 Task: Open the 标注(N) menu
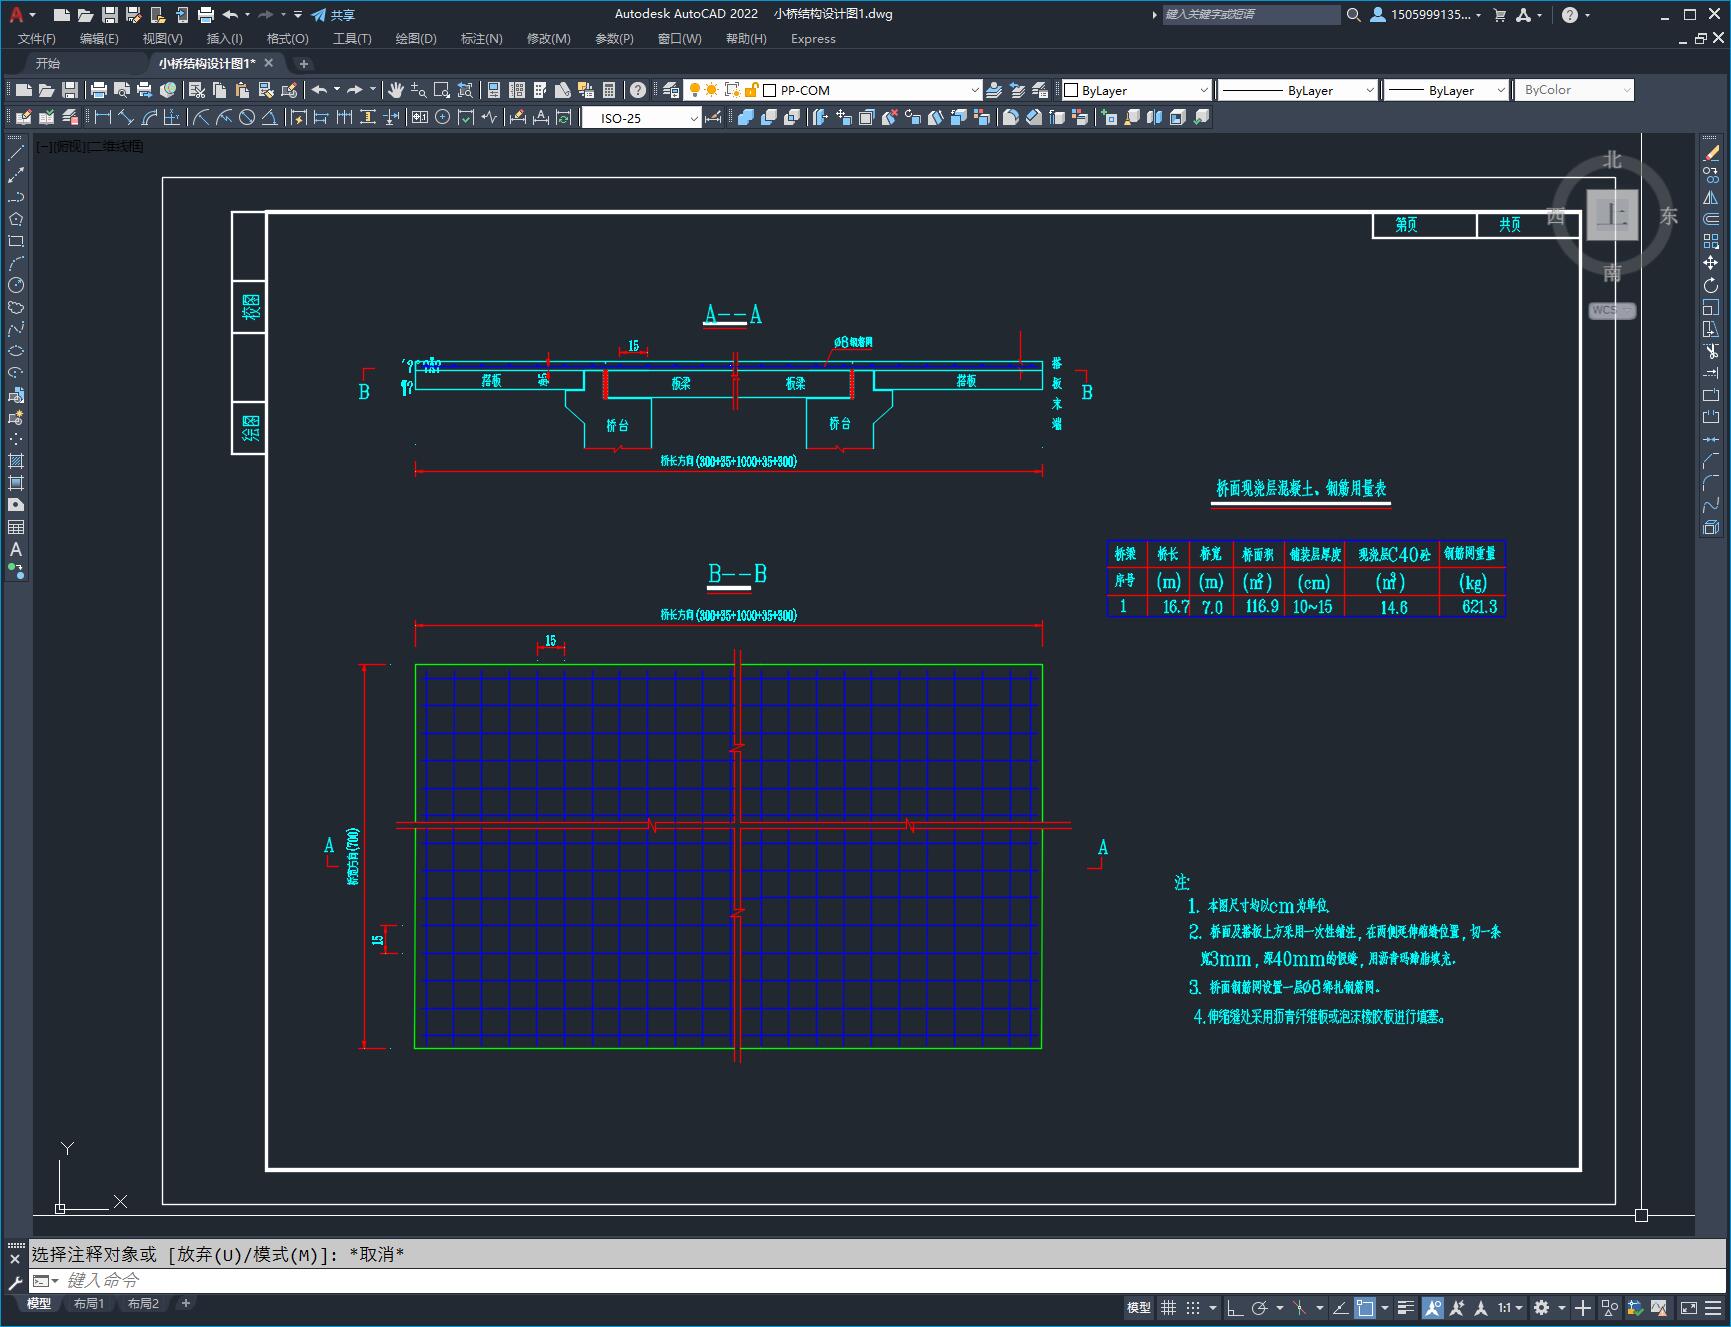click(x=481, y=39)
